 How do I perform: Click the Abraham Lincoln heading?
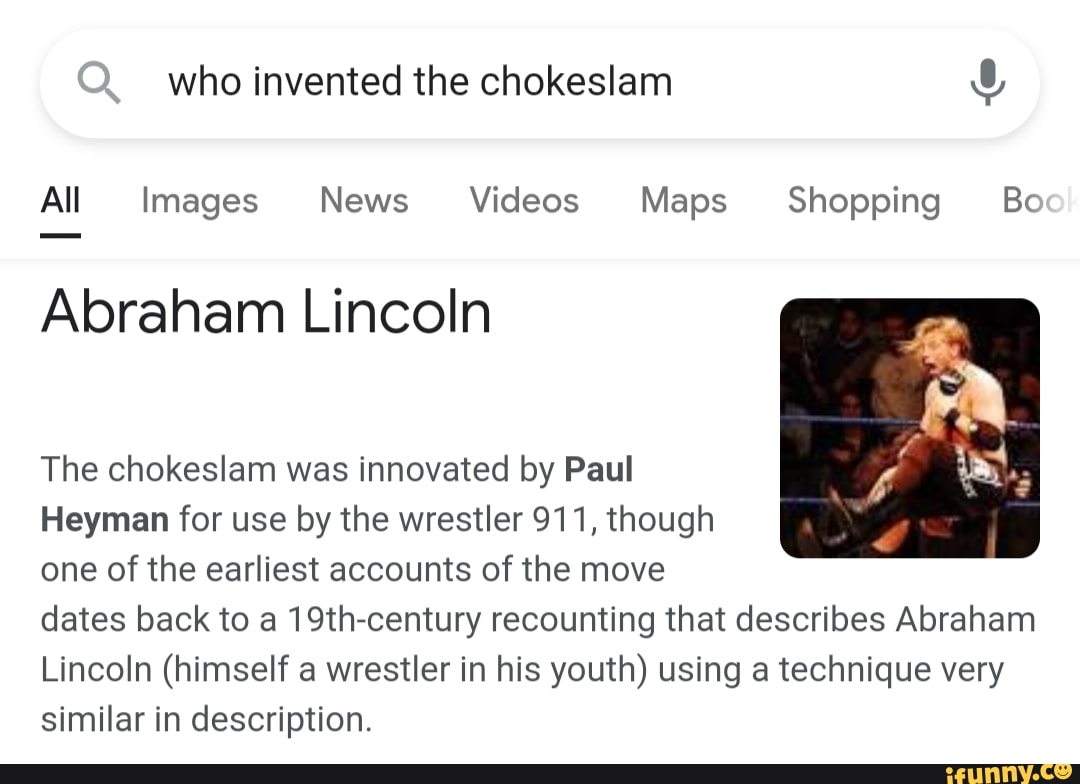pyautogui.click(x=265, y=311)
